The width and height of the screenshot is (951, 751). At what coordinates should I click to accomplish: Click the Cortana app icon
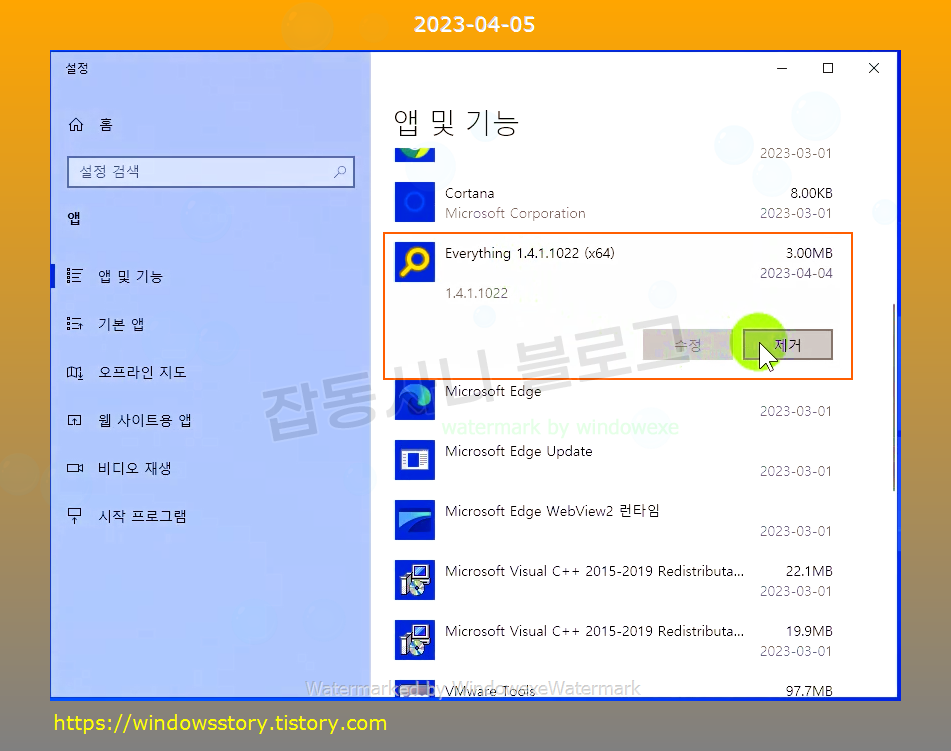(x=415, y=202)
